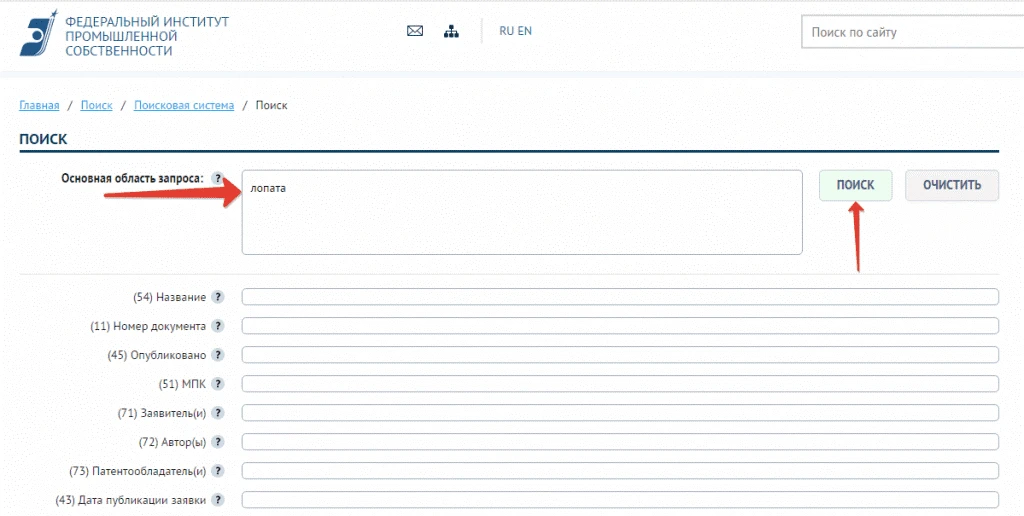This screenshot has height=516, width=1024.
Task: Open Поисковая система breadcrumb link
Action: pos(184,105)
